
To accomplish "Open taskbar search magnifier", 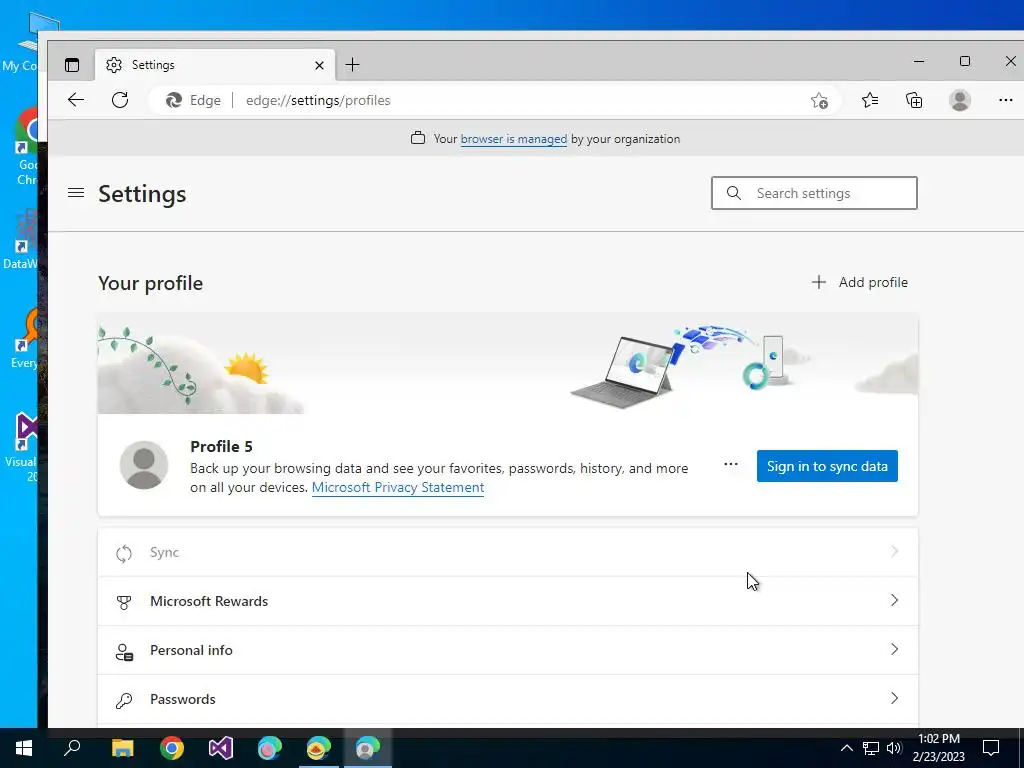I will 72,747.
